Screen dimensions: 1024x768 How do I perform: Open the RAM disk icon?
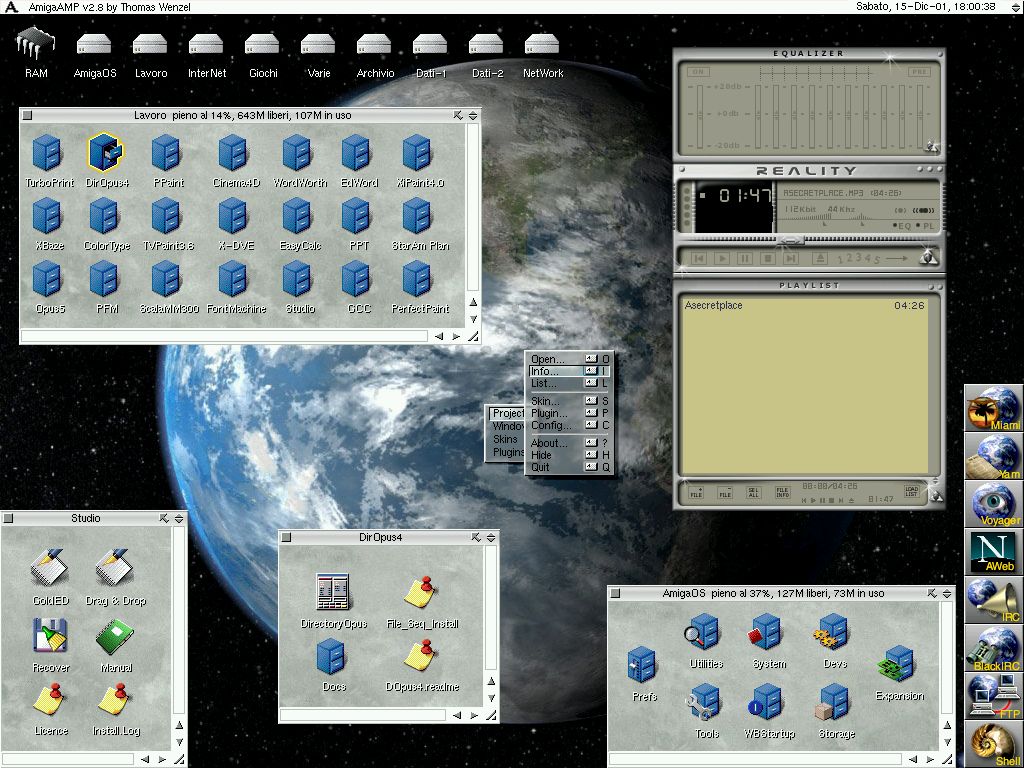click(36, 45)
